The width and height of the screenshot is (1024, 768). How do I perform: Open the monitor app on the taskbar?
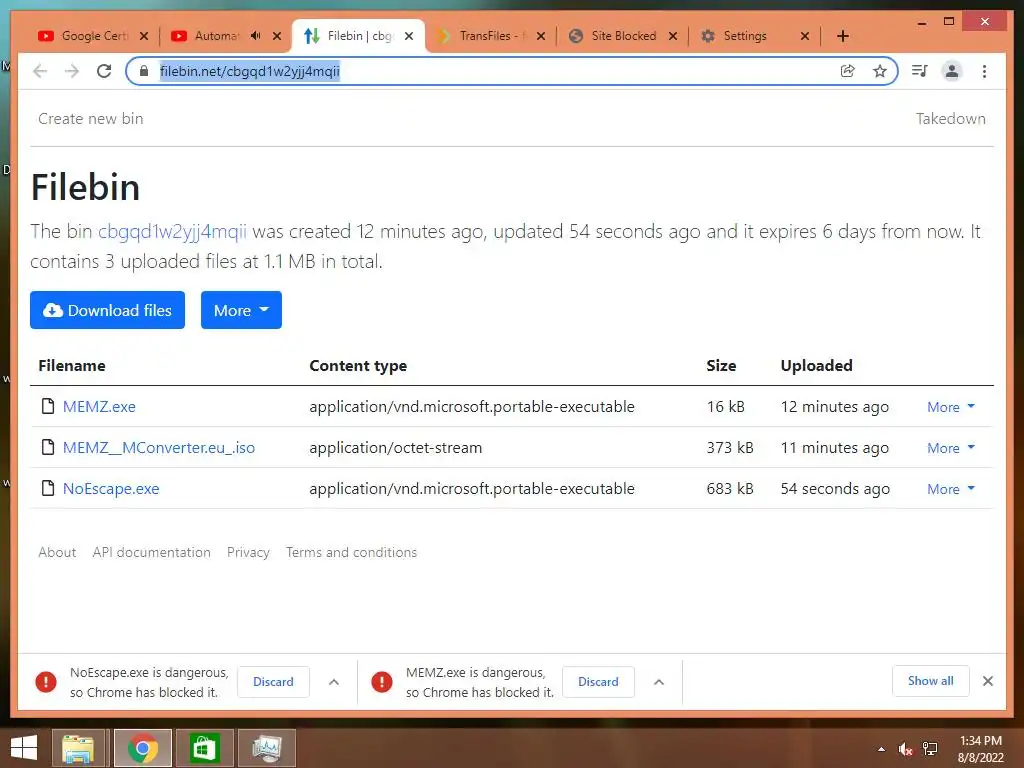coord(266,748)
